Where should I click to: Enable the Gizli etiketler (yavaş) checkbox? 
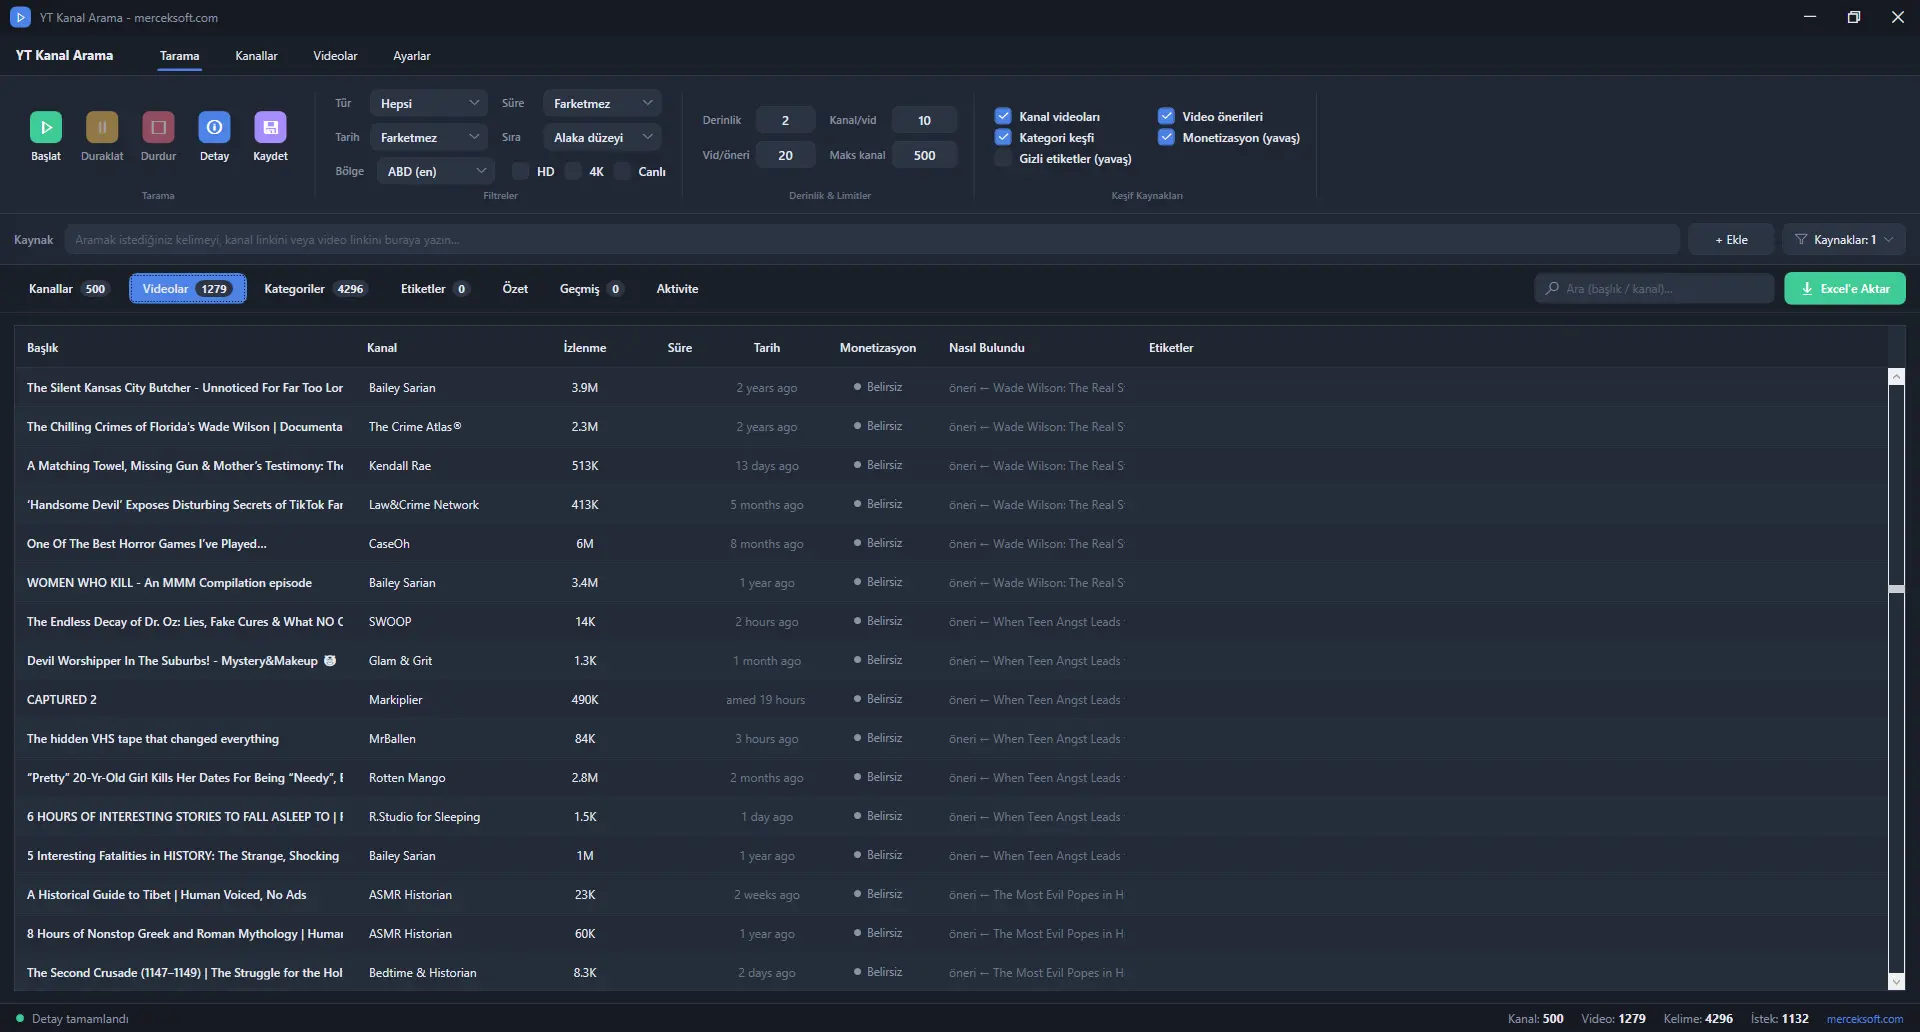[1003, 158]
